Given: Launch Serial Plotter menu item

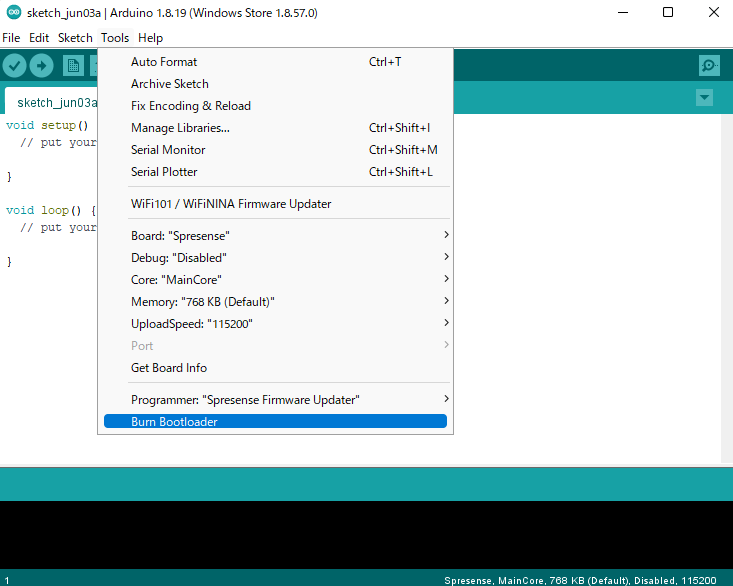Looking at the screenshot, I should tap(275, 172).
